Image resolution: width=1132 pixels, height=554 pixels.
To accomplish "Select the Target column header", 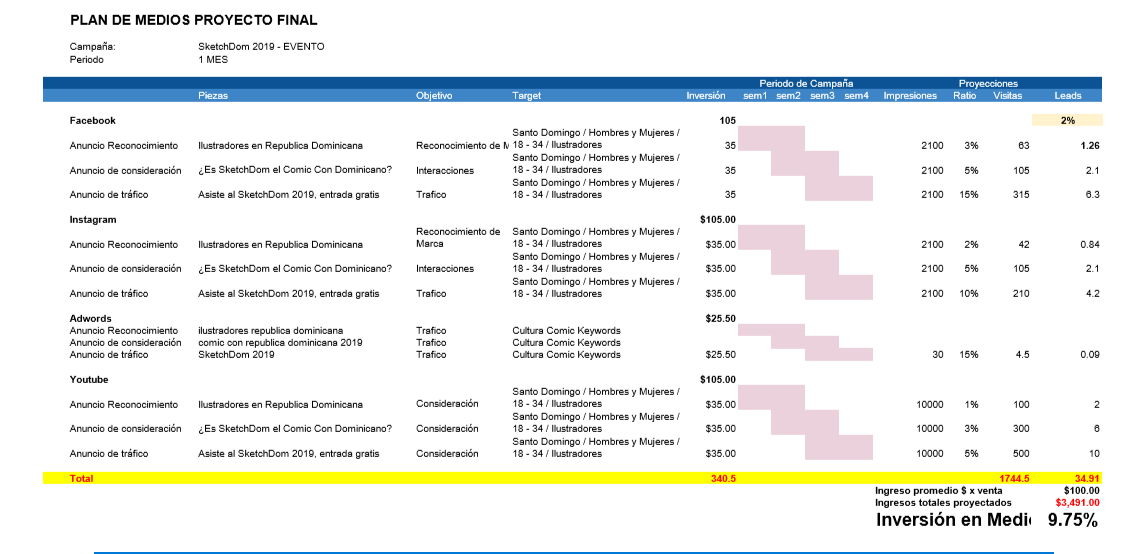I will (x=526, y=95).
